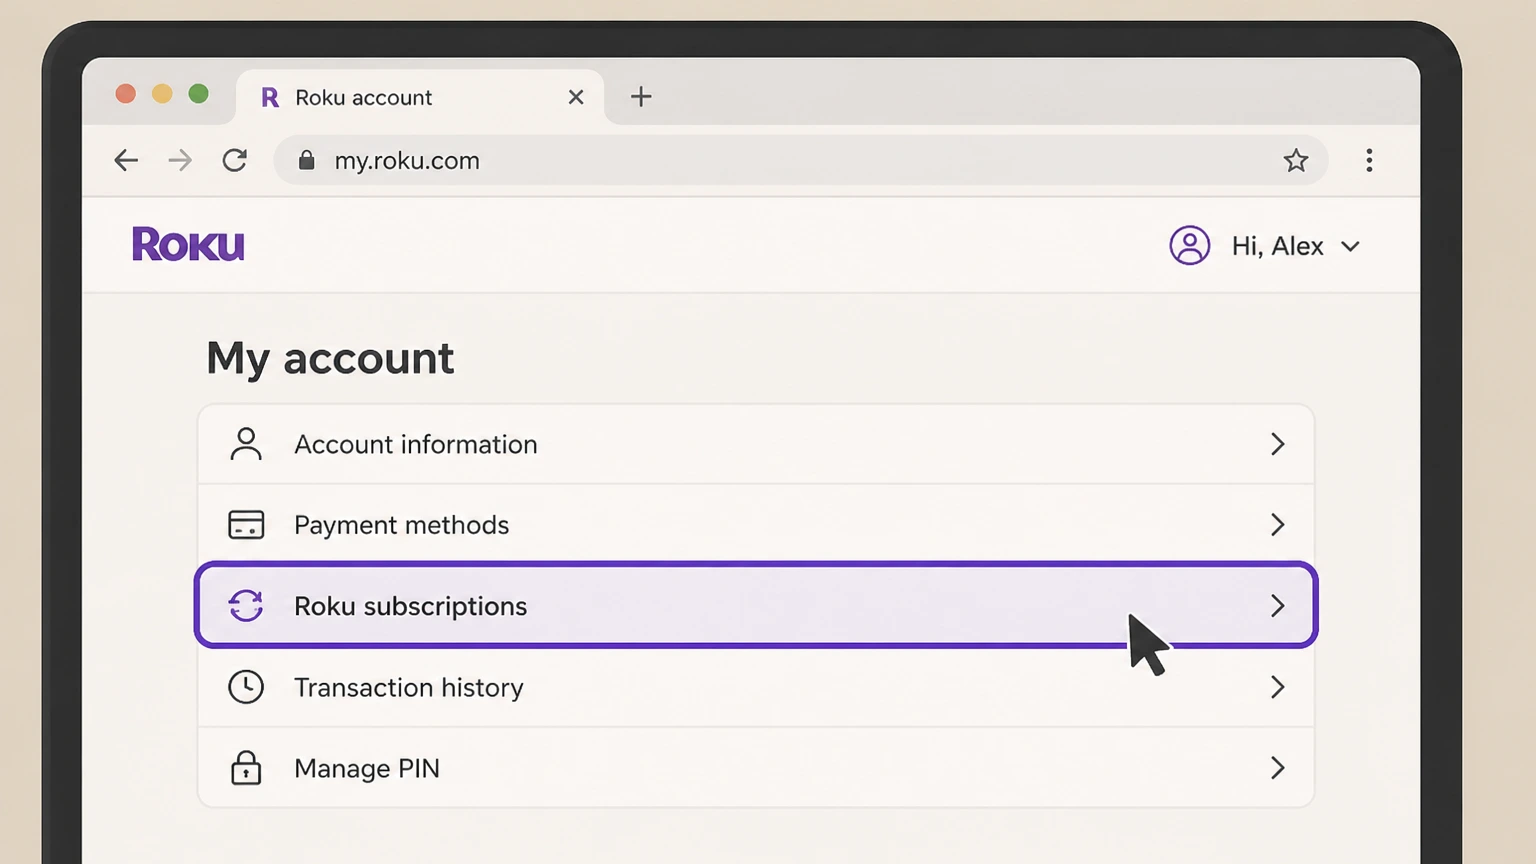The width and height of the screenshot is (1536, 864).
Task: Click the Hi, Alex greeting text
Action: [x=1277, y=246]
